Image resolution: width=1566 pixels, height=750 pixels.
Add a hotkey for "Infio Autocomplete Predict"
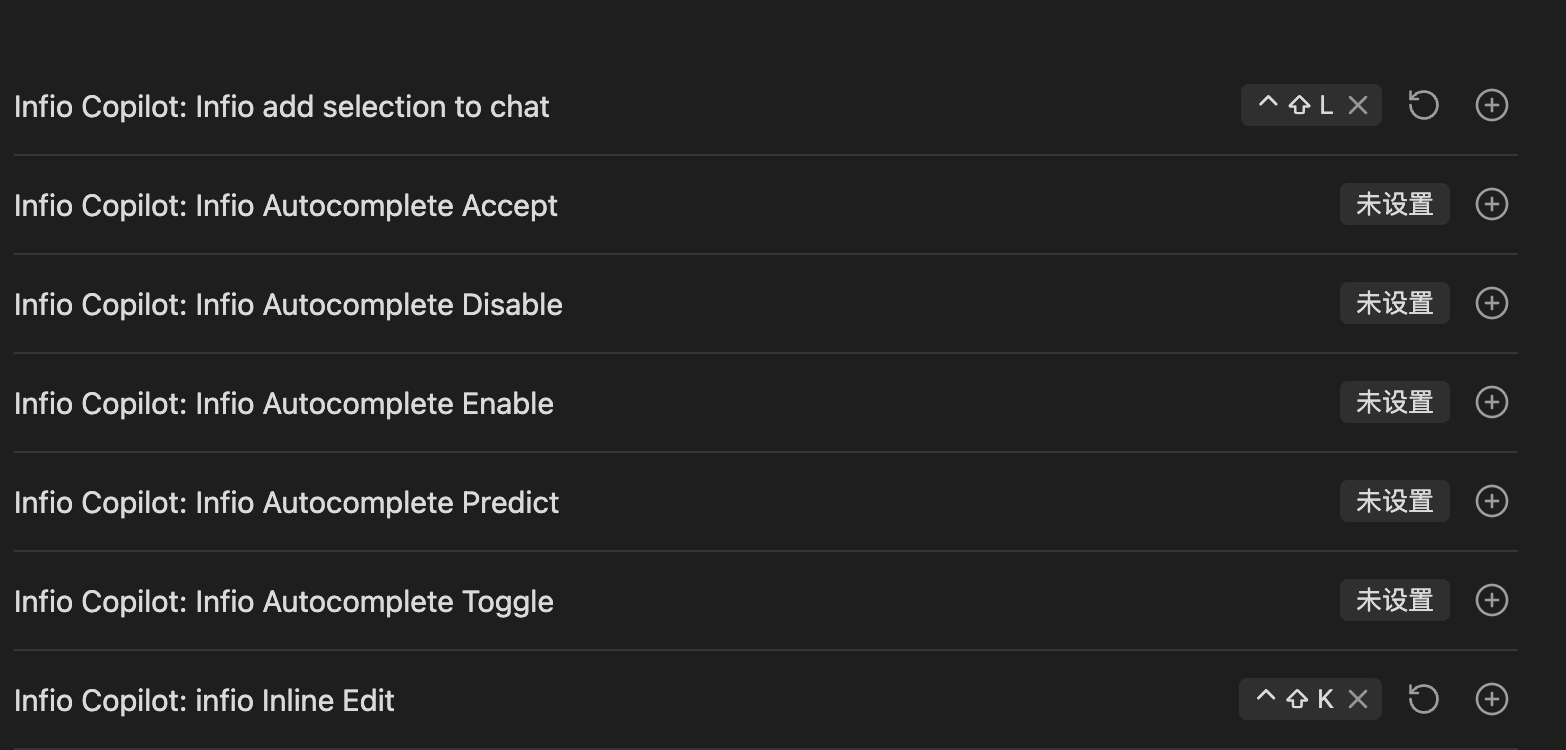[1491, 501]
